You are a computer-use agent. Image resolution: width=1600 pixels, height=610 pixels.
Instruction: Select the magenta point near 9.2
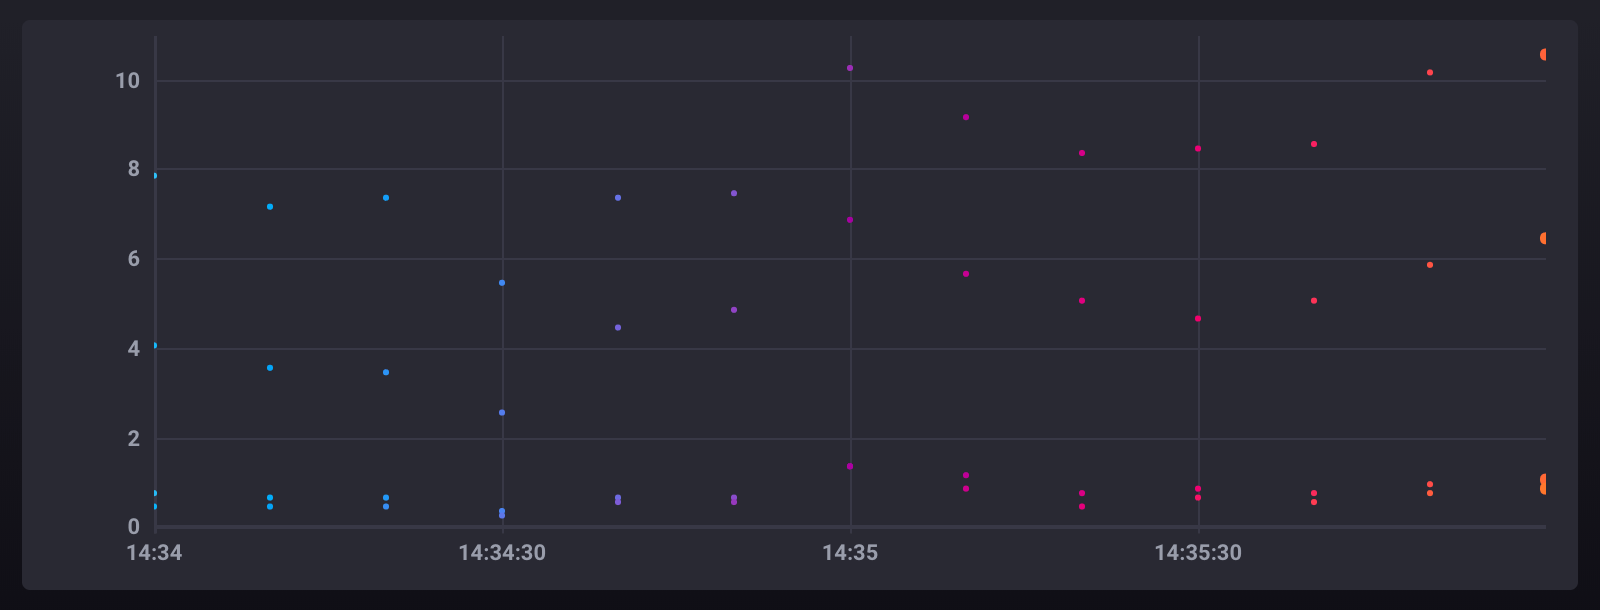[966, 117]
